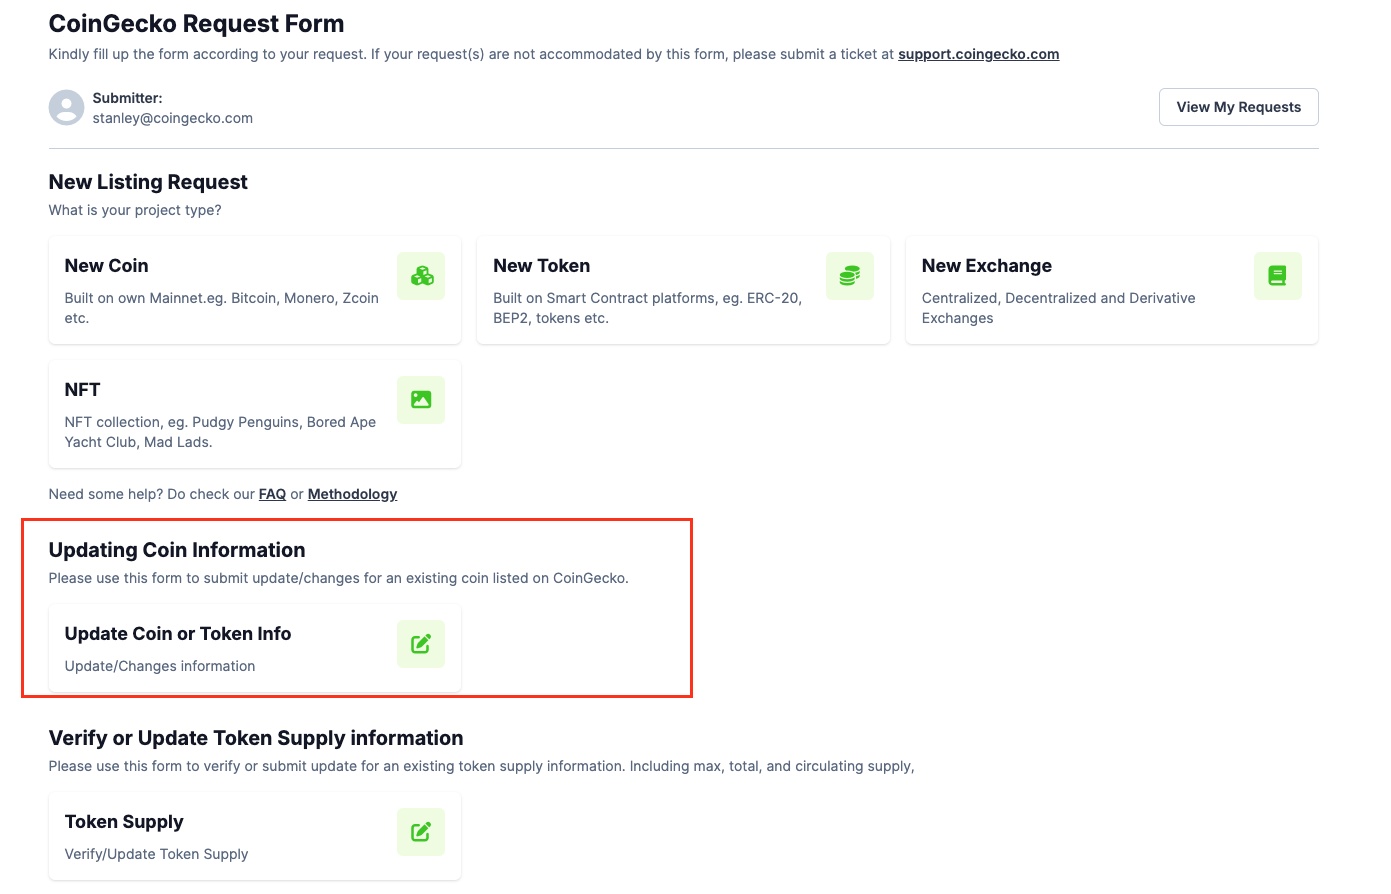Open the Methodology link

point(352,494)
